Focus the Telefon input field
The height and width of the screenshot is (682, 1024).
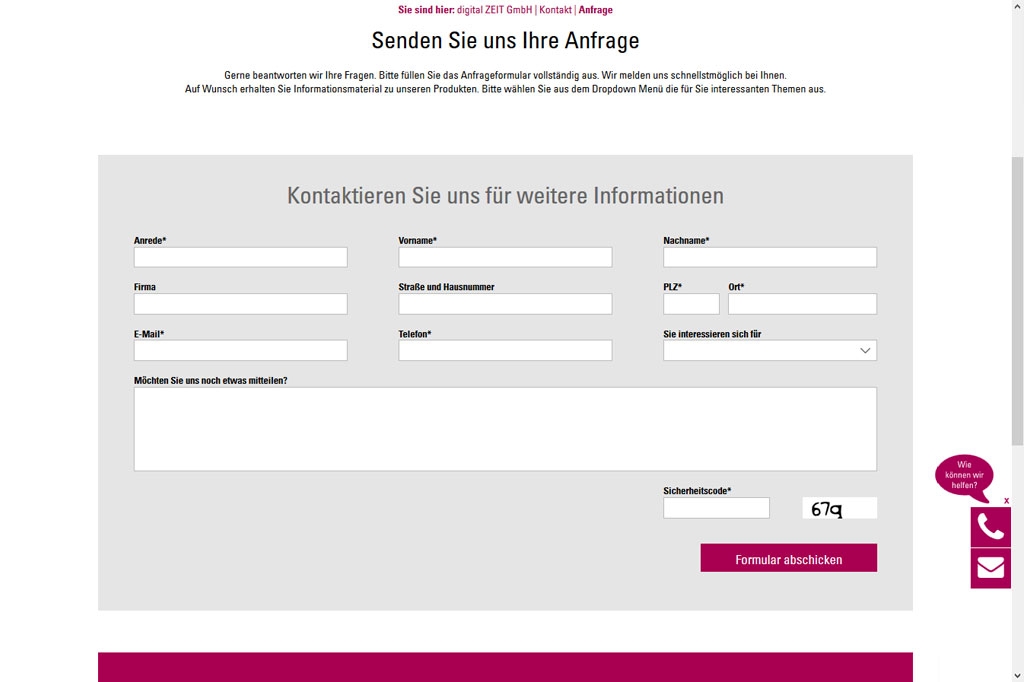pos(505,351)
